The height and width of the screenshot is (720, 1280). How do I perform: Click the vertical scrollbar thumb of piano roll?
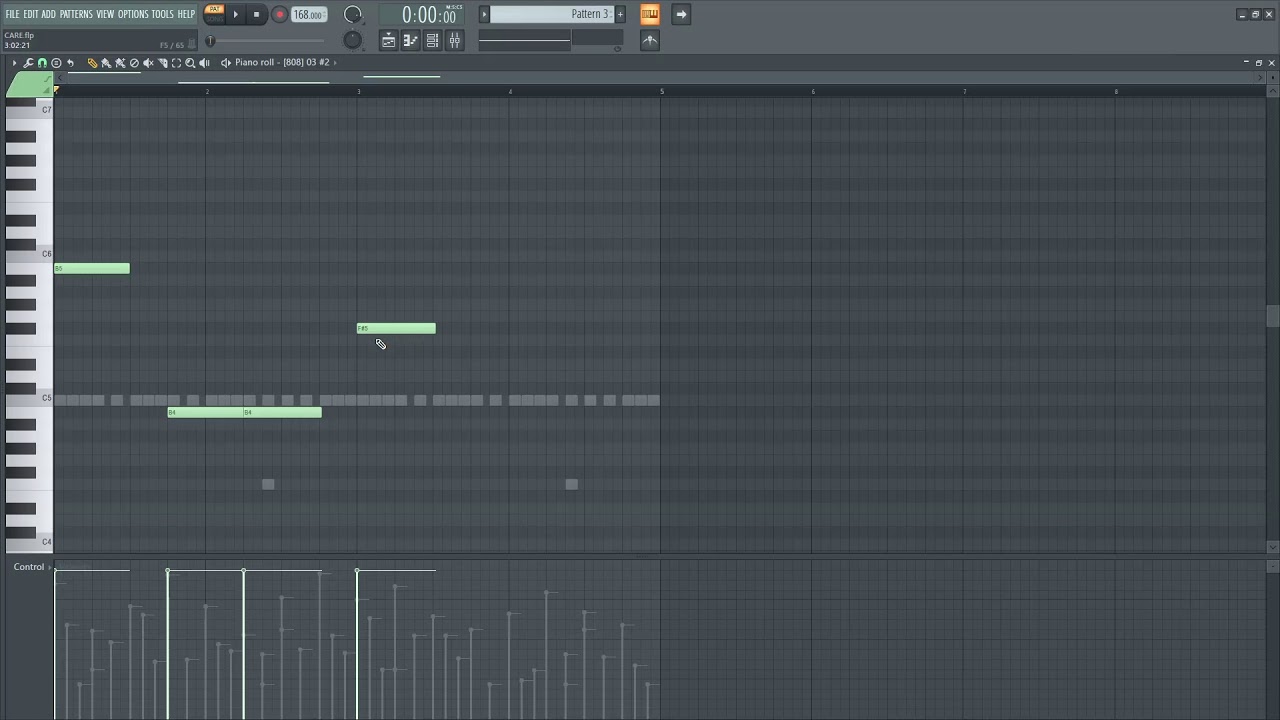coord(1272,316)
